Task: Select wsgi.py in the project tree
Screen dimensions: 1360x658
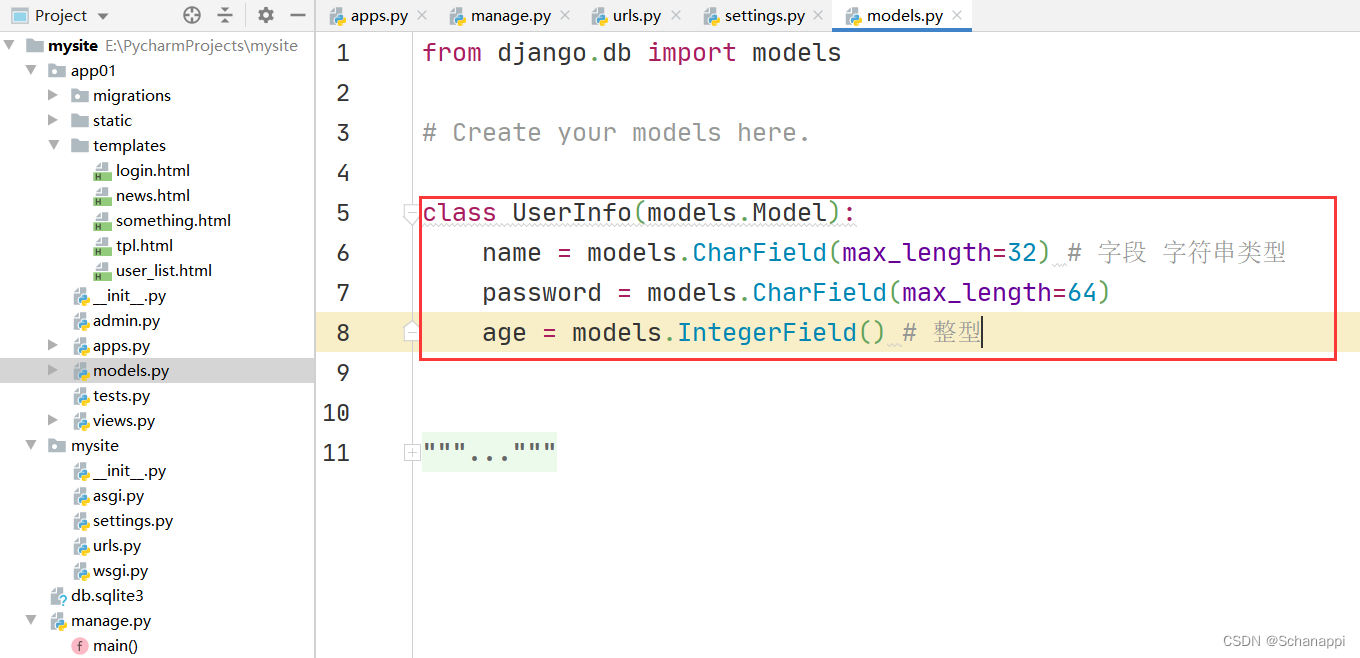Action: click(120, 570)
